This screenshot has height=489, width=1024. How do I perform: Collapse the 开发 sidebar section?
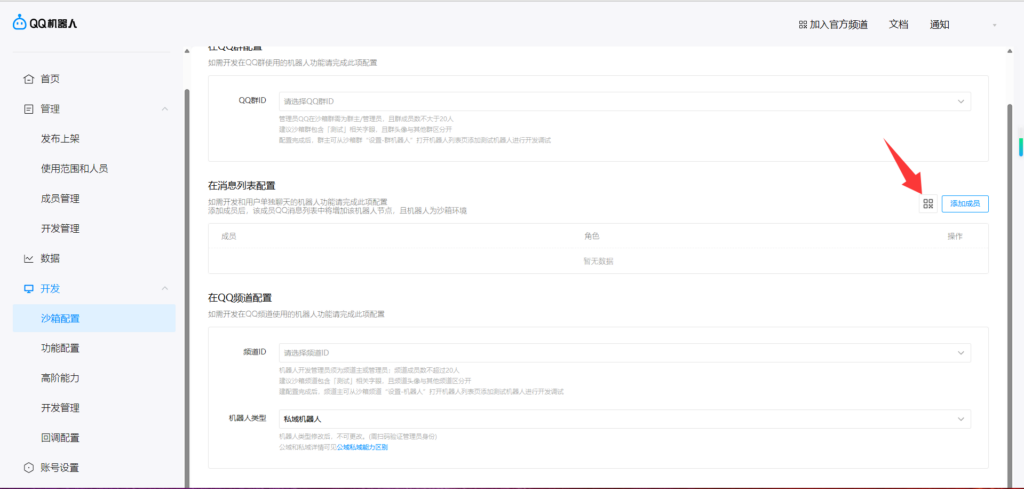[x=164, y=289]
